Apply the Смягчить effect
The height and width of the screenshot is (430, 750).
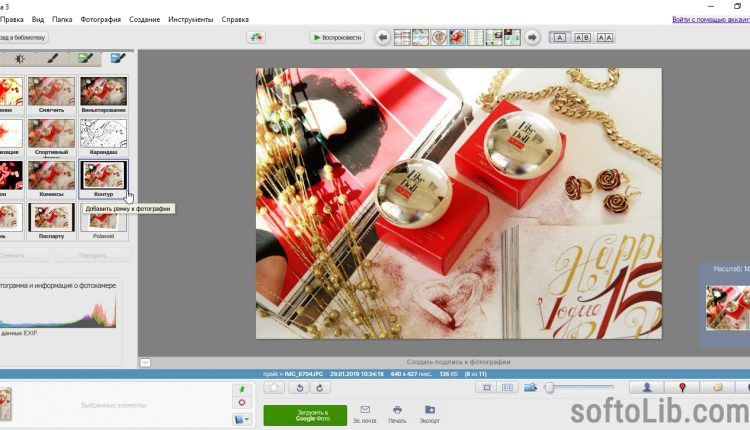(x=51, y=94)
